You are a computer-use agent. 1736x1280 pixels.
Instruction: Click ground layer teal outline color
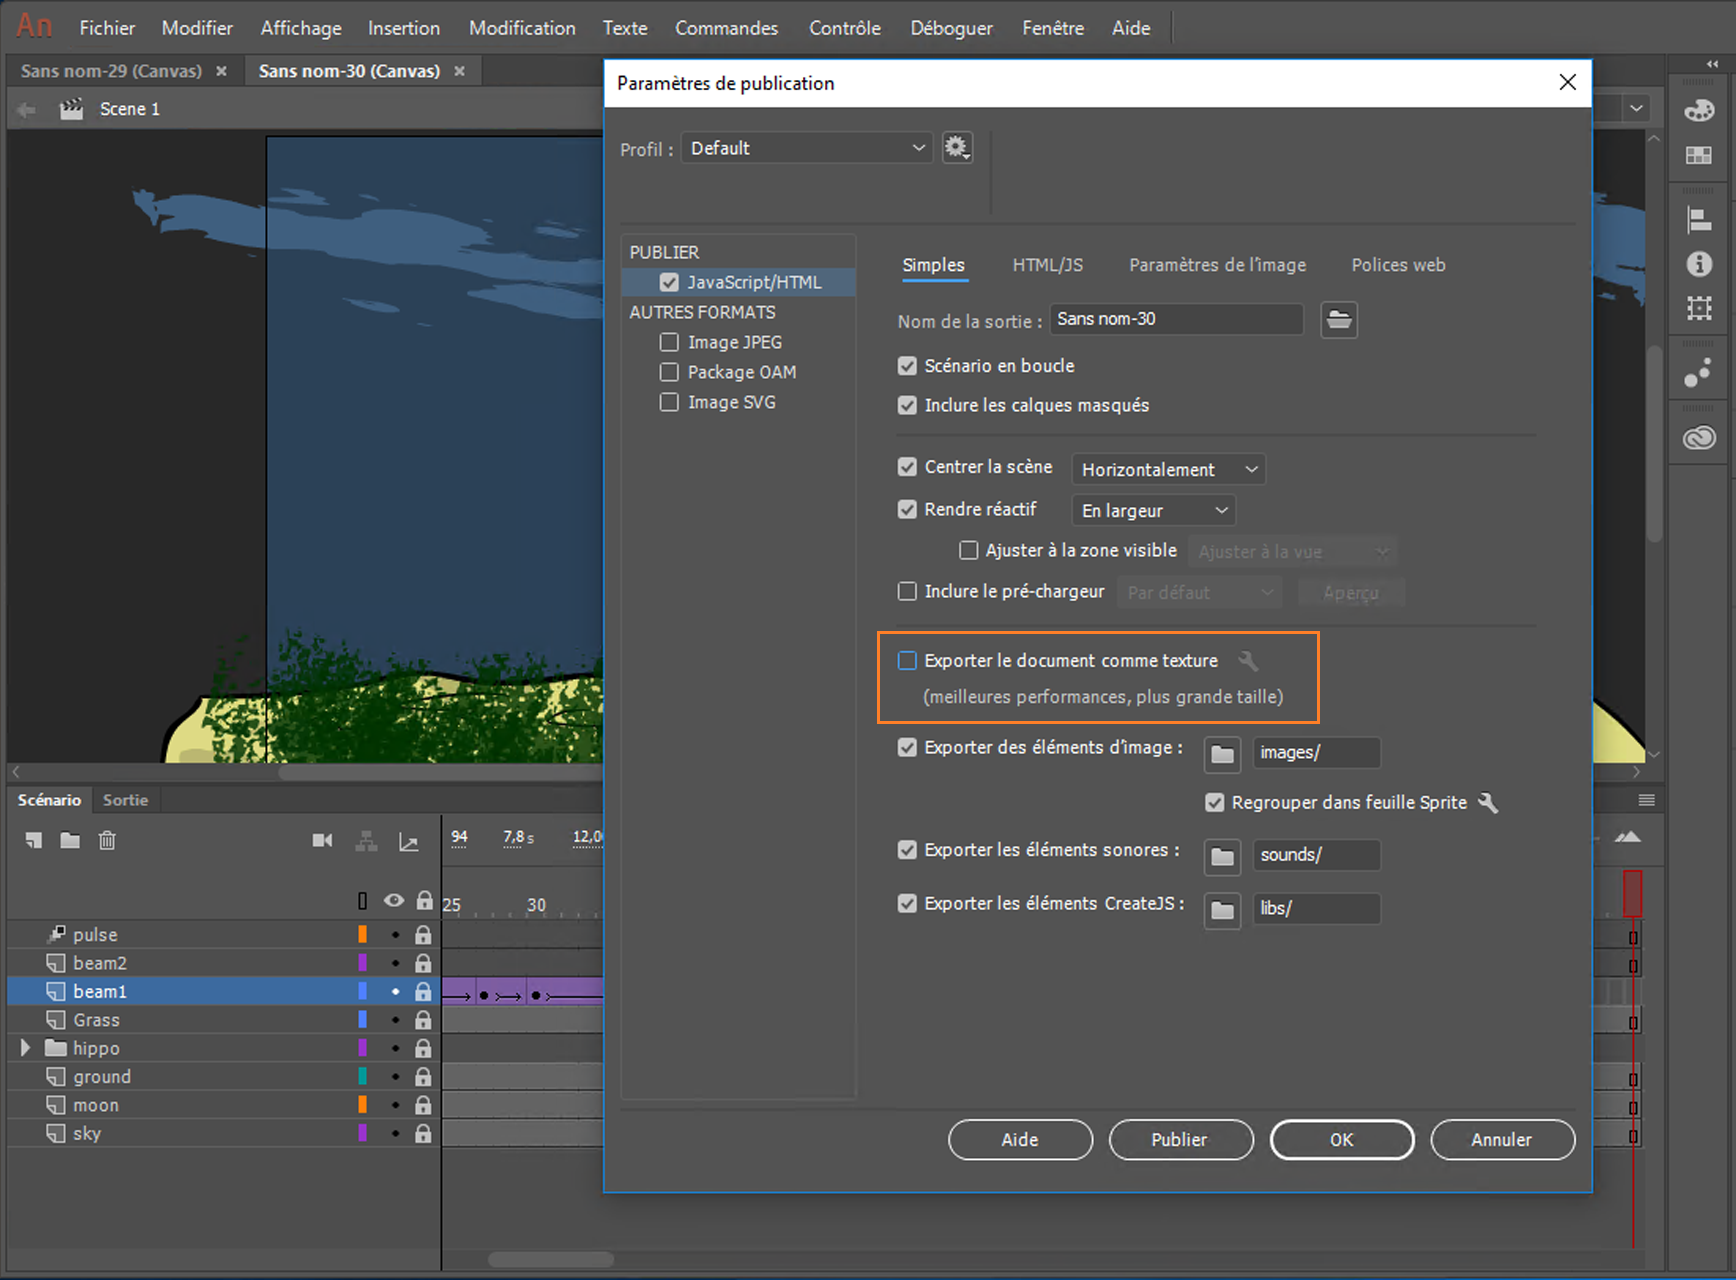[362, 1077]
